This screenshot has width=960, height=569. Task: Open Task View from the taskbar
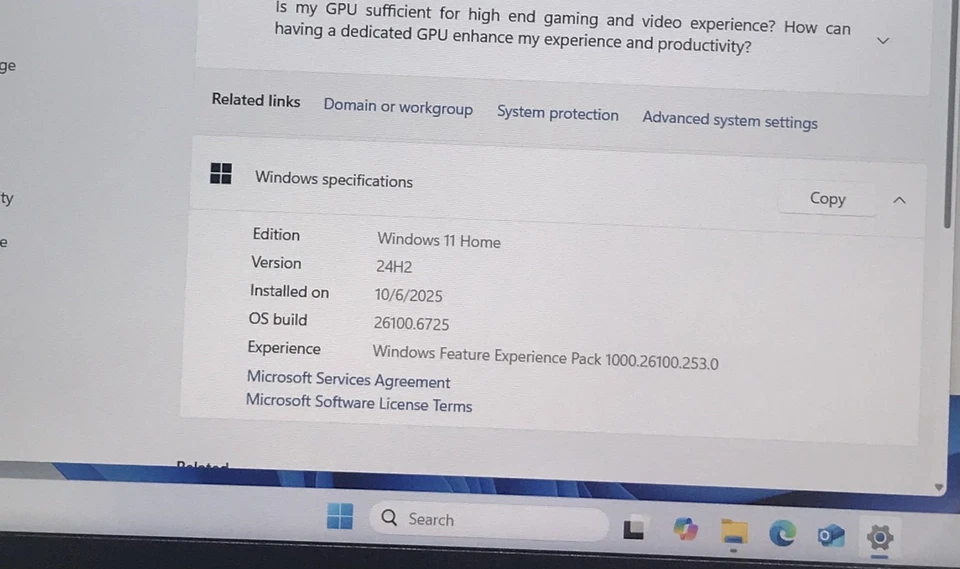634,528
